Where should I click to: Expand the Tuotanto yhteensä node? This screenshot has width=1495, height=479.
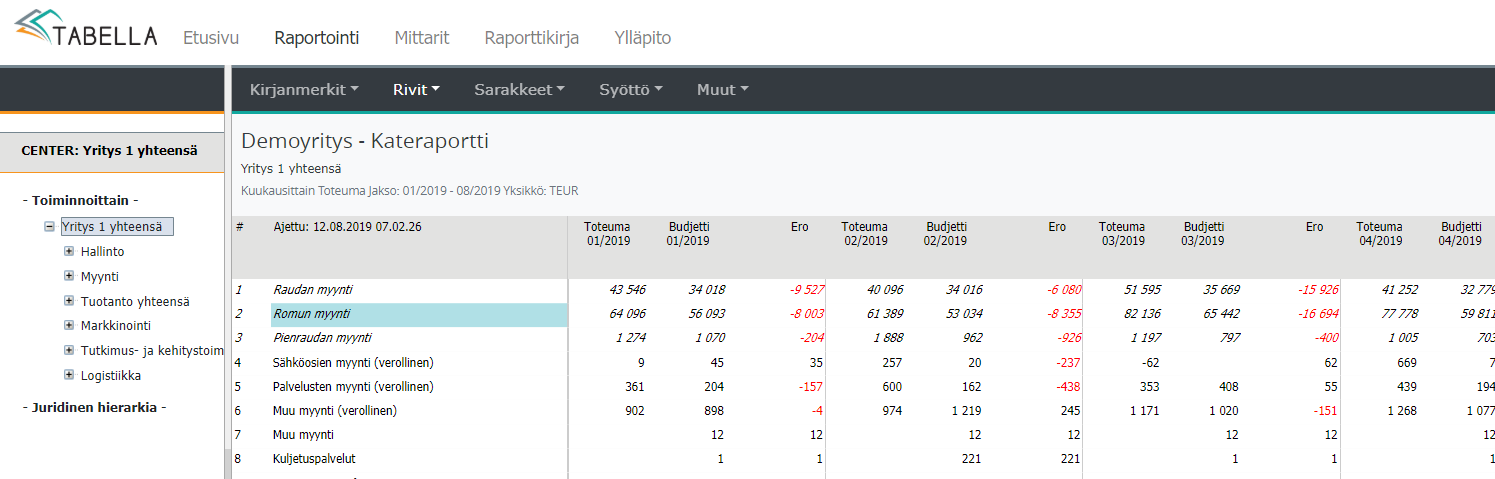pos(69,301)
